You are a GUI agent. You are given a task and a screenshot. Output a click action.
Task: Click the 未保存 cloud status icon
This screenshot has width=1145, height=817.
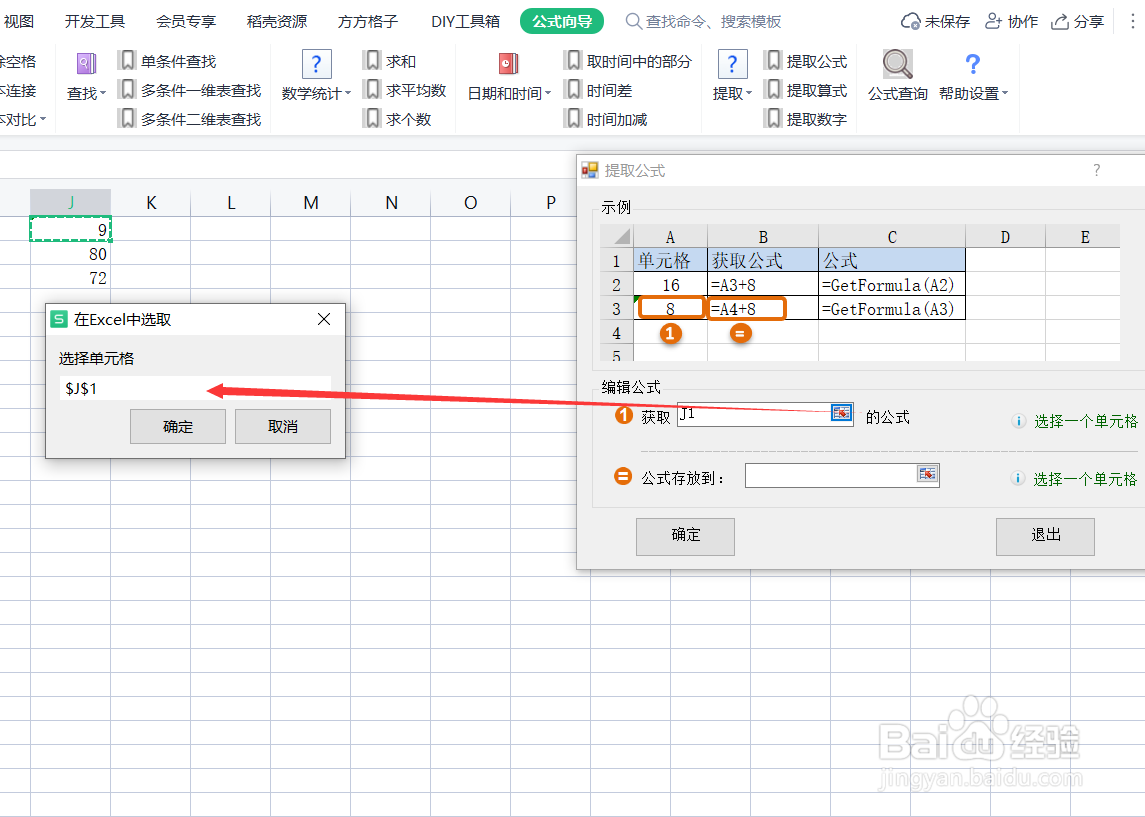pos(911,21)
